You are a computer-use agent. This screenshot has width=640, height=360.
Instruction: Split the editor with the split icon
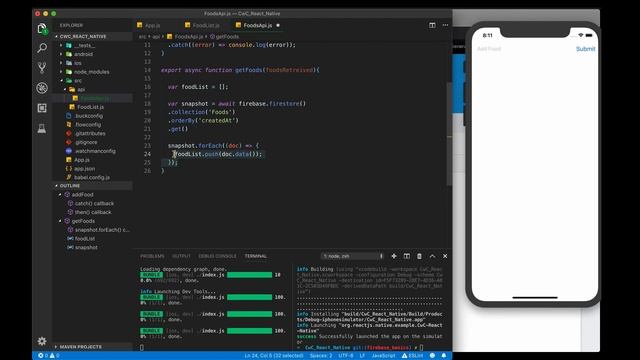tap(432, 25)
